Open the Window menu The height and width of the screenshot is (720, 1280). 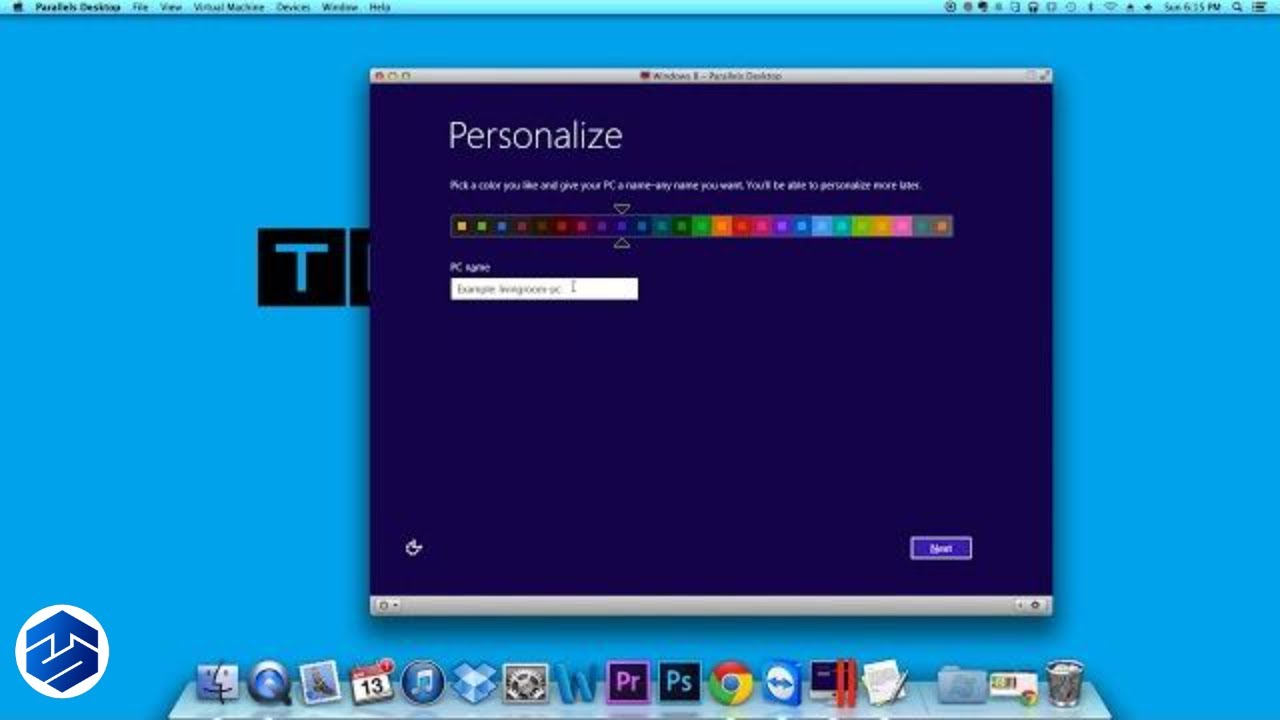tap(340, 7)
